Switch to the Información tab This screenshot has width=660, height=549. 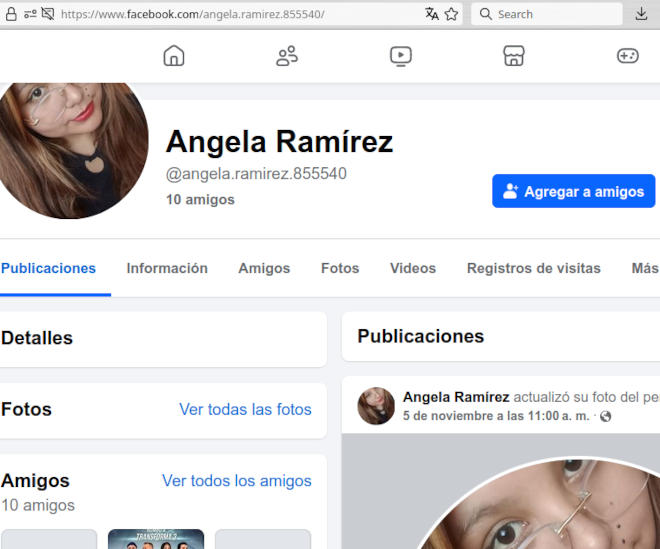(x=167, y=268)
